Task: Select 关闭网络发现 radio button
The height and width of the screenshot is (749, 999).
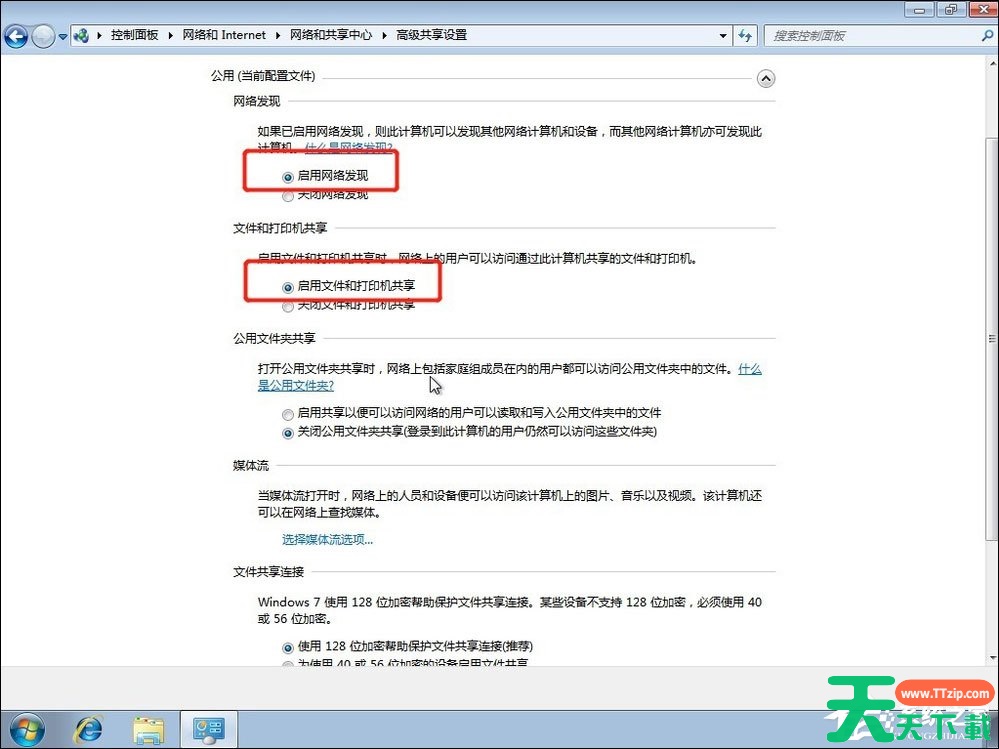Action: 289,196
